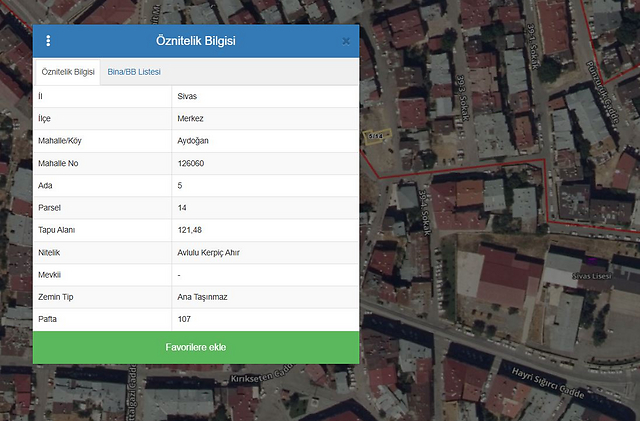The height and width of the screenshot is (421, 640).
Task: Close the Öznitelik Bilgisi dialog
Action: [346, 41]
